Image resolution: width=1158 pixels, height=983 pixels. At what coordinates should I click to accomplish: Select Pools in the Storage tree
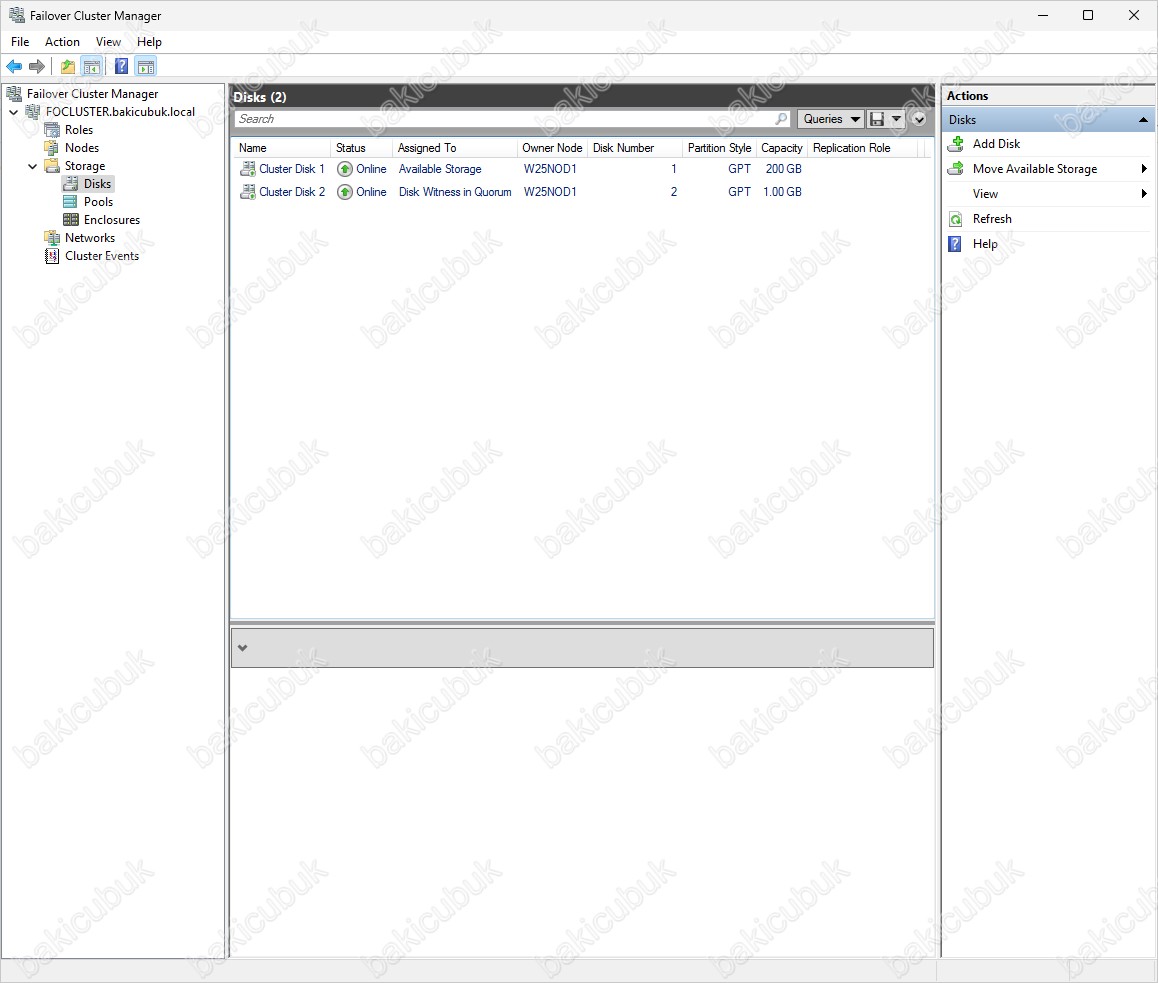tap(98, 202)
